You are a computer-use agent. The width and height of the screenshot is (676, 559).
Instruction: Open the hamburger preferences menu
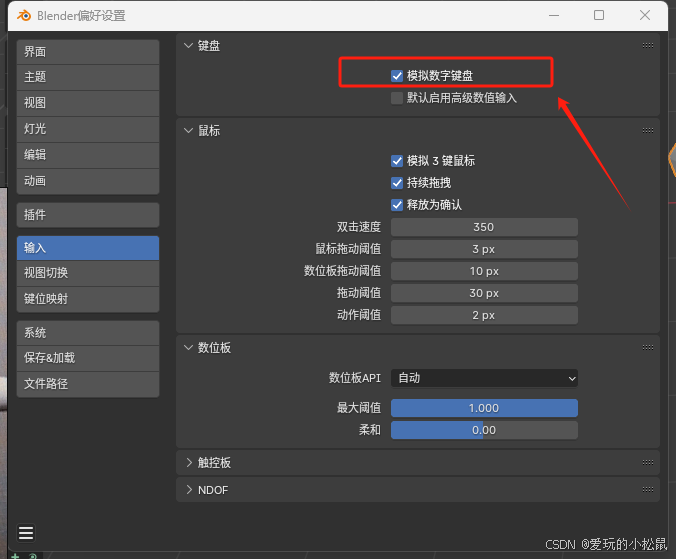point(26,533)
